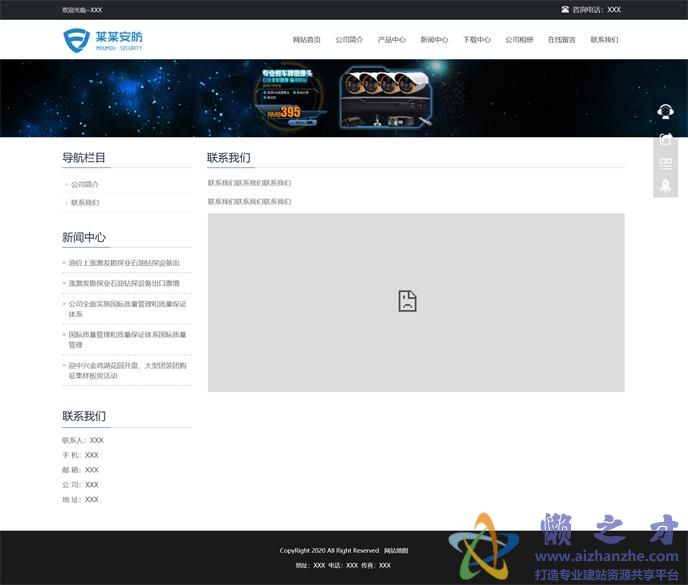Click the rocket back-to-top icon
Viewport: 688px width, 585px height.
[665, 186]
